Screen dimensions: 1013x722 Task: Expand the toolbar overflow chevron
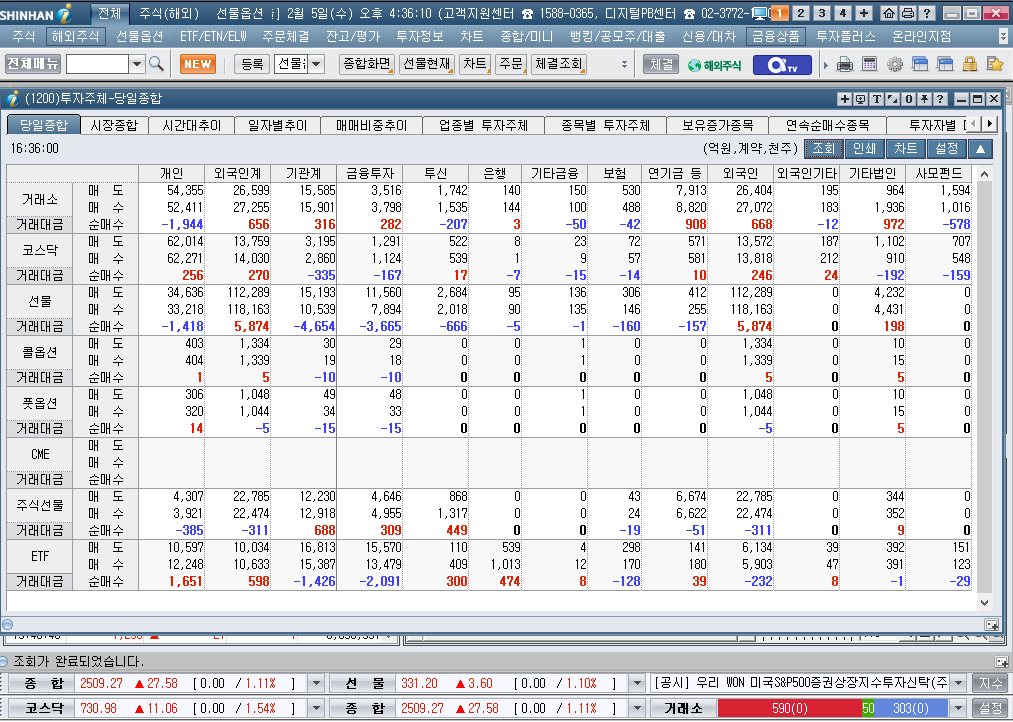point(624,64)
